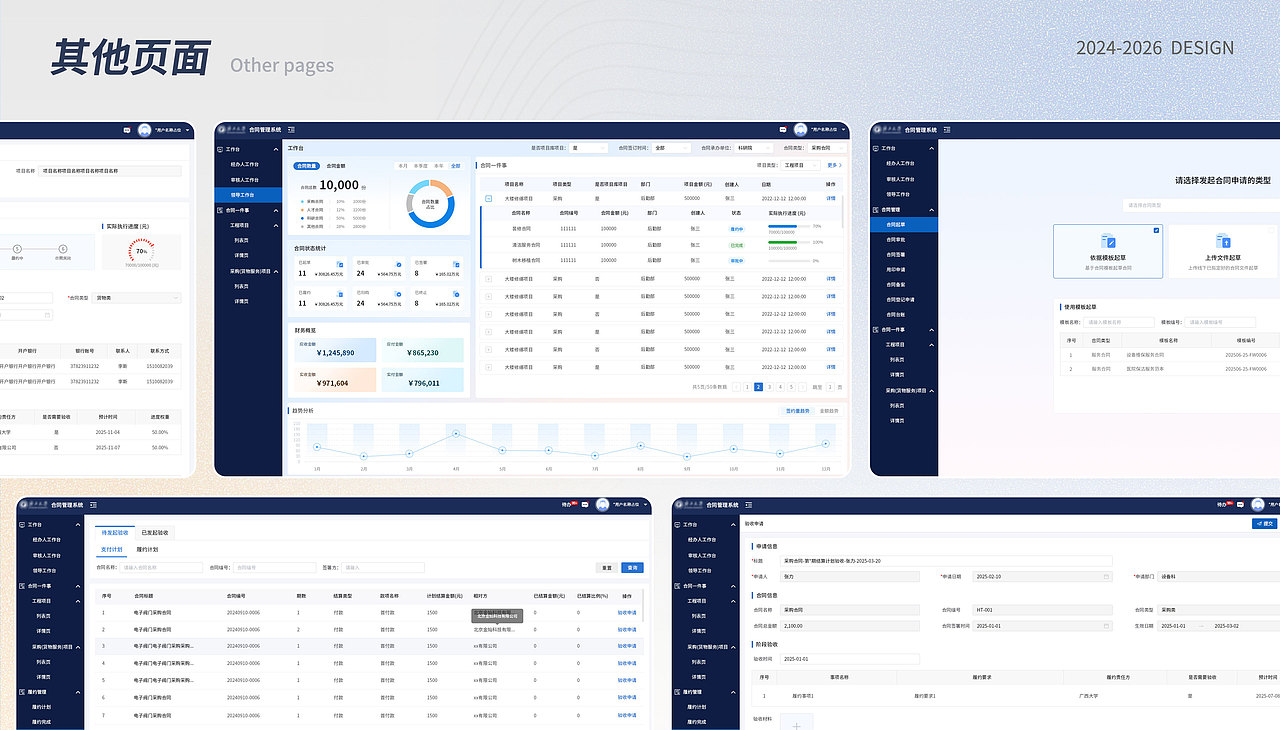This screenshot has height=730, width=1280.
Task: Click the 查询 button in acceptance list
Action: click(631, 567)
